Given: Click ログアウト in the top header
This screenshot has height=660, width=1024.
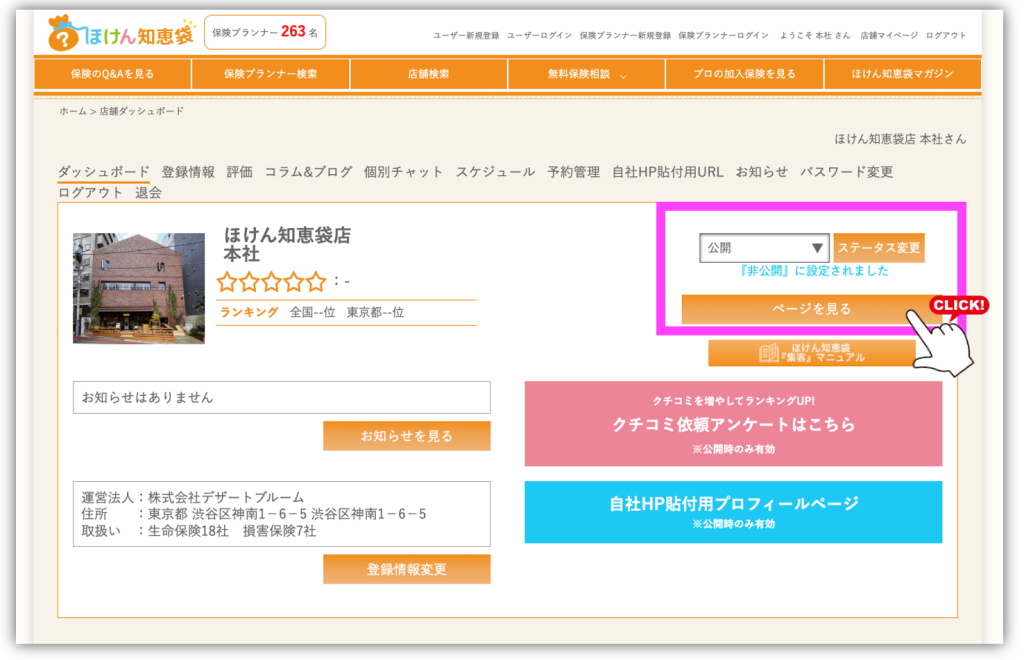Looking at the screenshot, I should tap(946, 35).
